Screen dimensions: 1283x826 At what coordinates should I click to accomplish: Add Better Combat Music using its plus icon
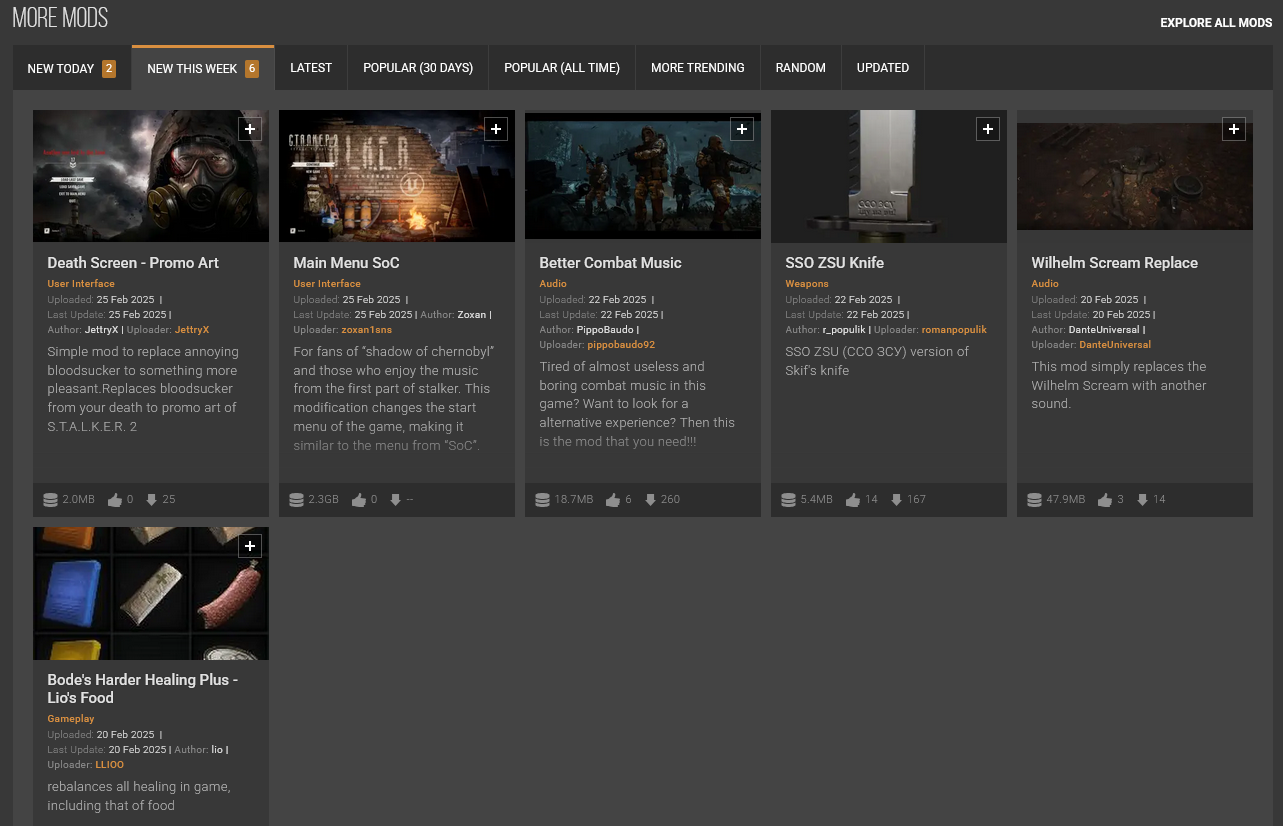pos(742,129)
